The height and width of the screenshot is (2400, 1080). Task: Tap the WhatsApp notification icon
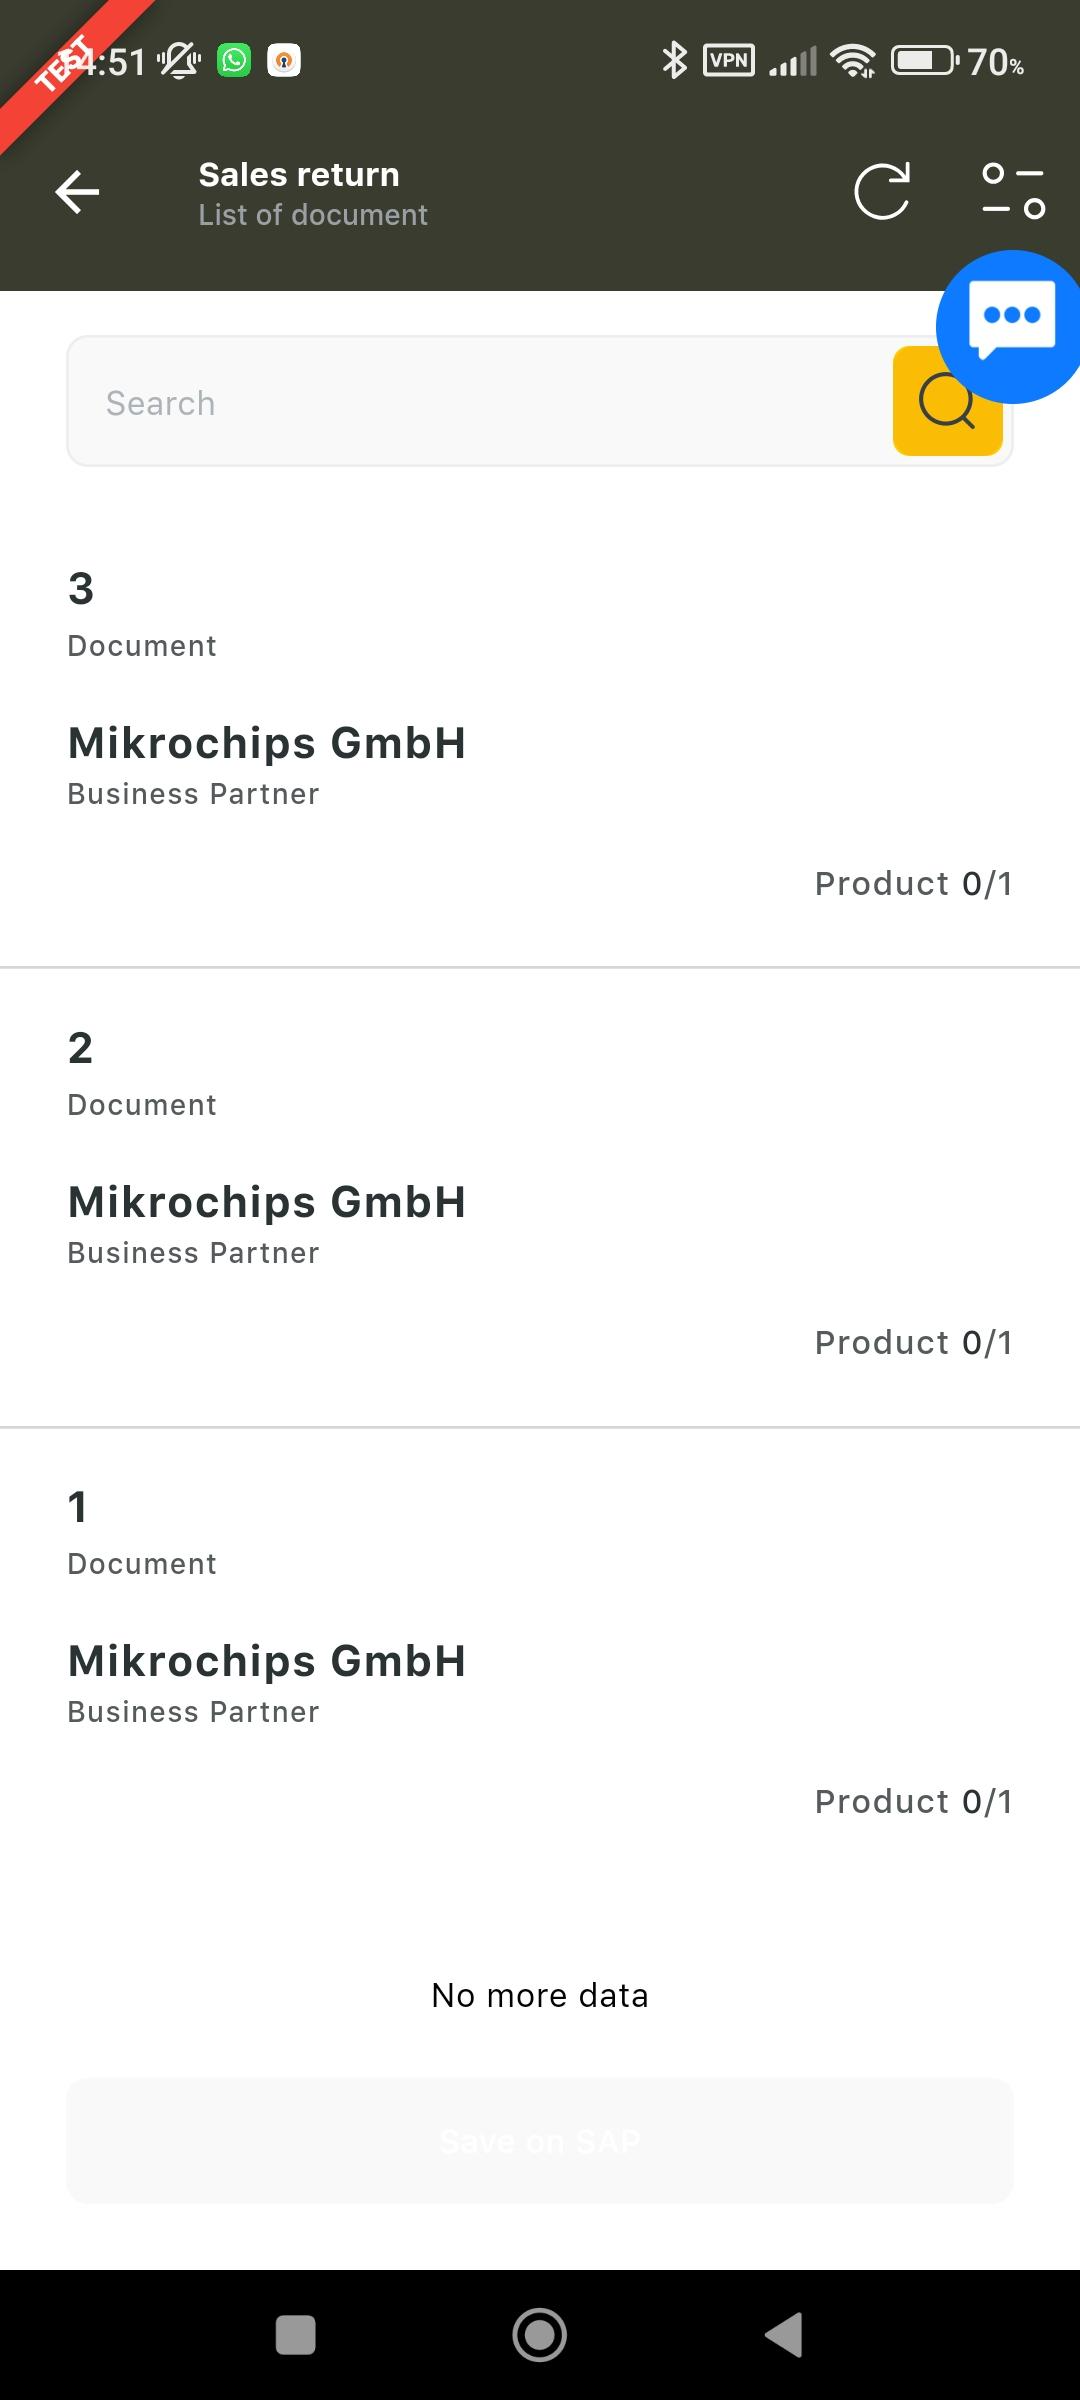[x=234, y=61]
